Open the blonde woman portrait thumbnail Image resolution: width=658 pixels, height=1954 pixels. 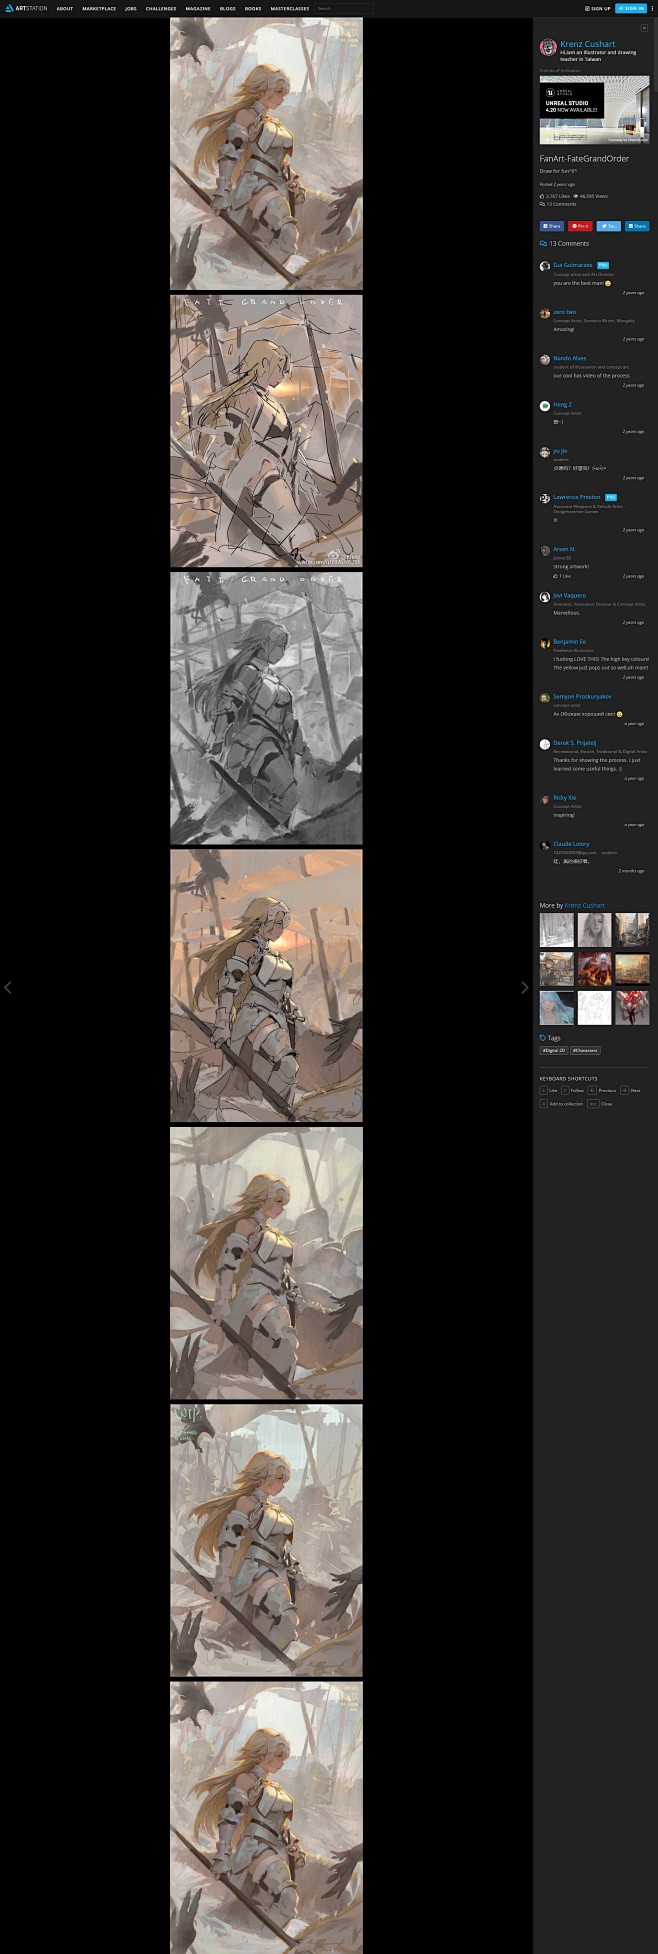594,930
